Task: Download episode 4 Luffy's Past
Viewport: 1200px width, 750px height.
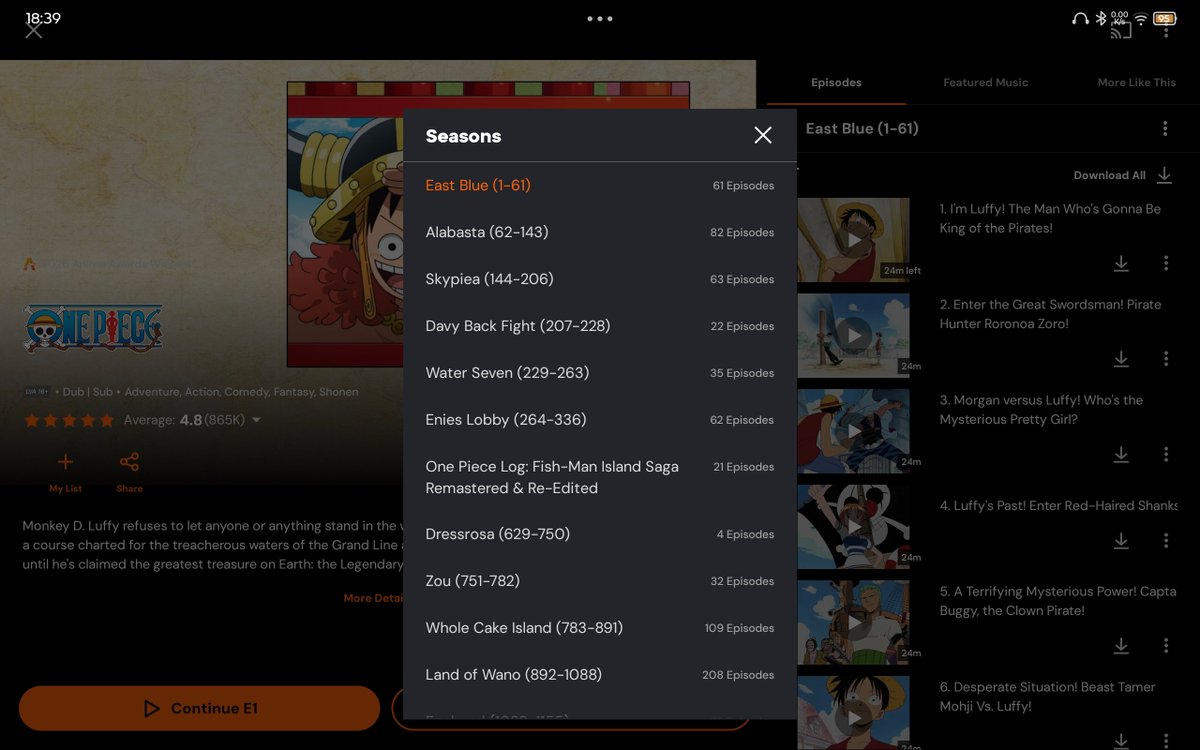Action: point(1121,540)
